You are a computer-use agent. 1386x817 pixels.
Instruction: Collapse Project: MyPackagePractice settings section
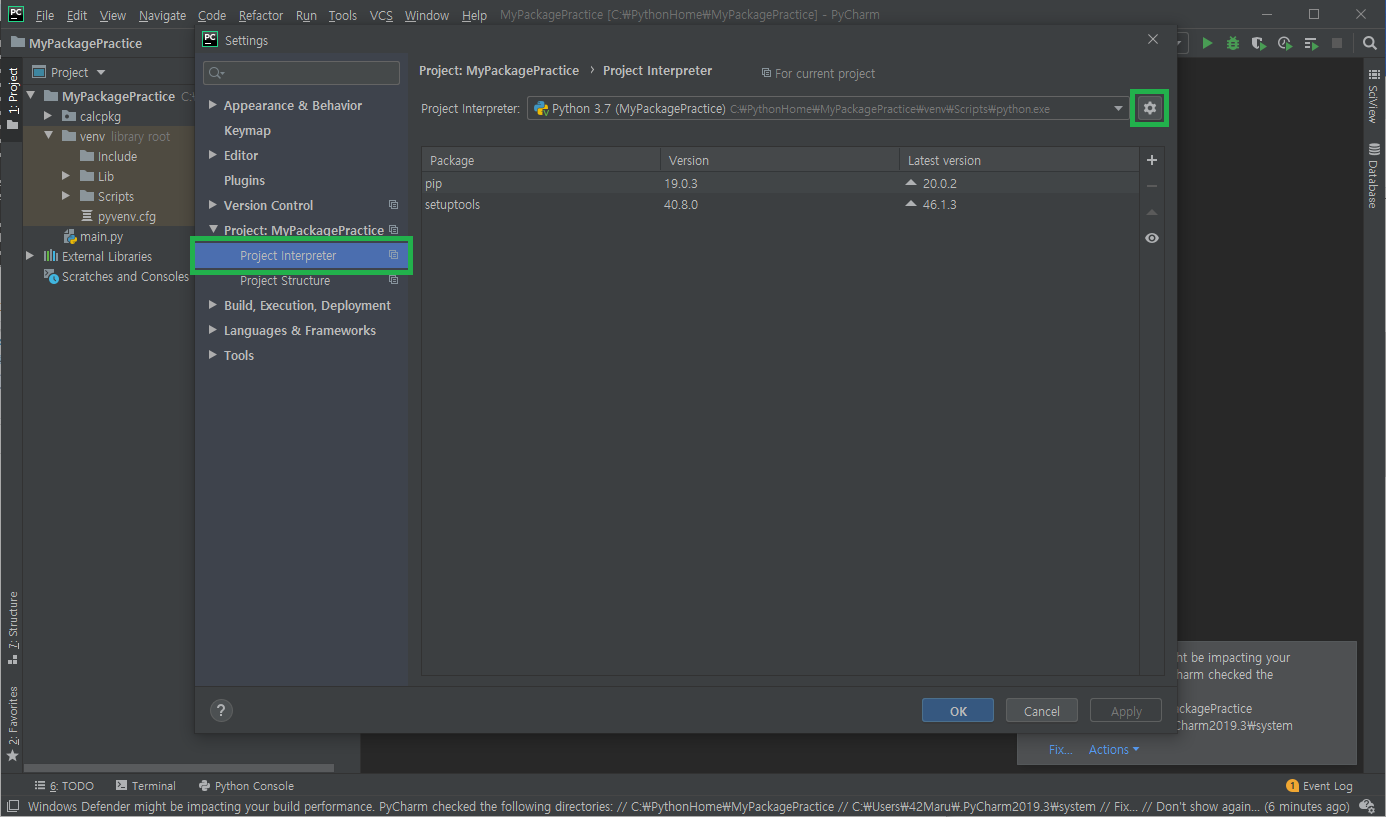click(x=212, y=231)
